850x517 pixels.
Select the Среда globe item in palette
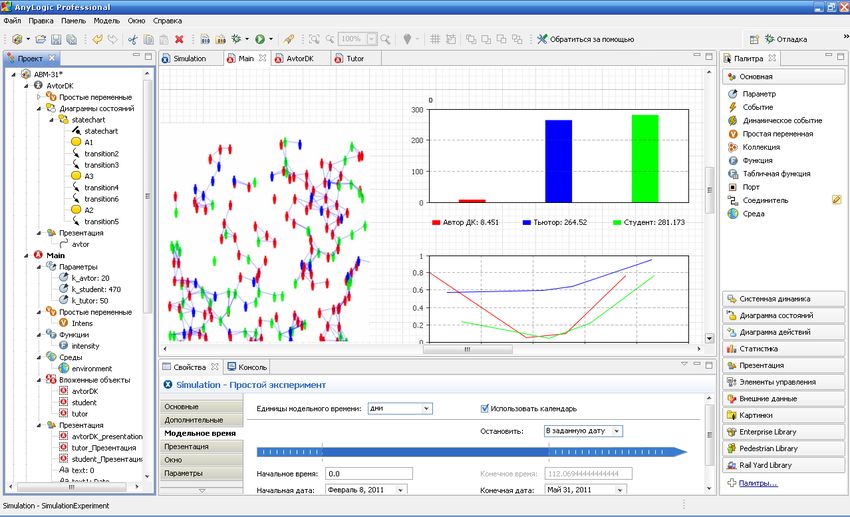click(752, 213)
